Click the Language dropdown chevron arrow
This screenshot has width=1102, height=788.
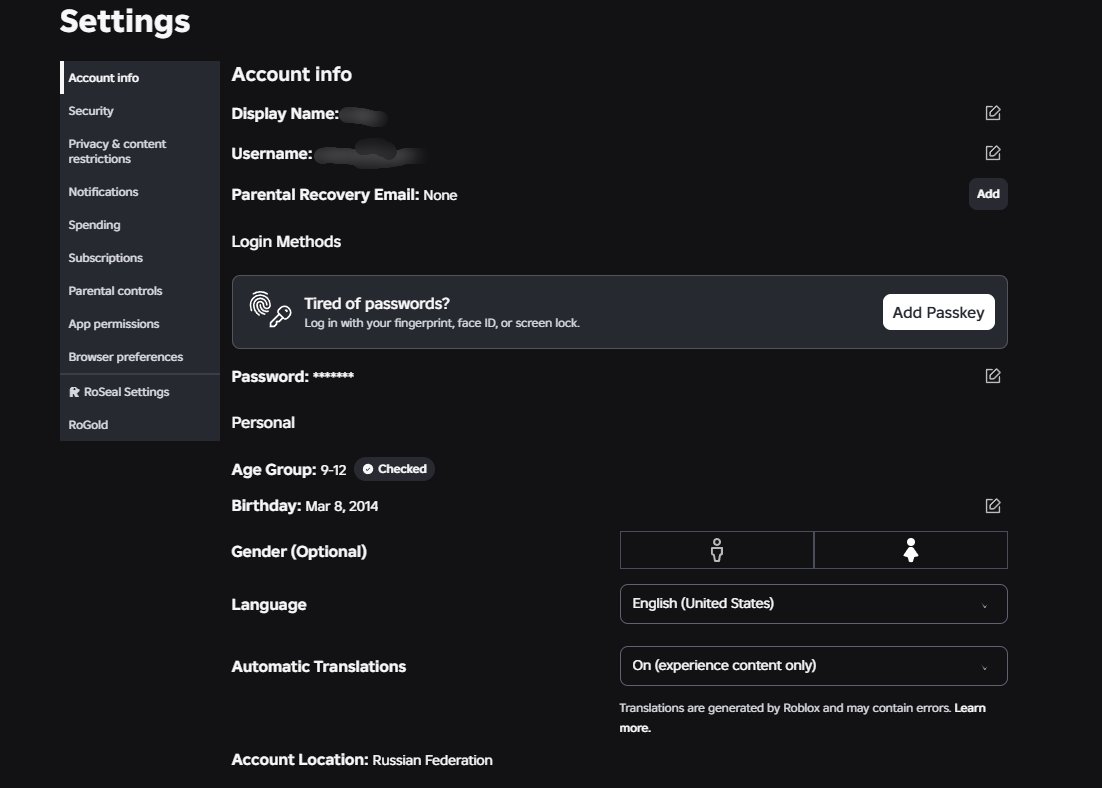coord(984,606)
